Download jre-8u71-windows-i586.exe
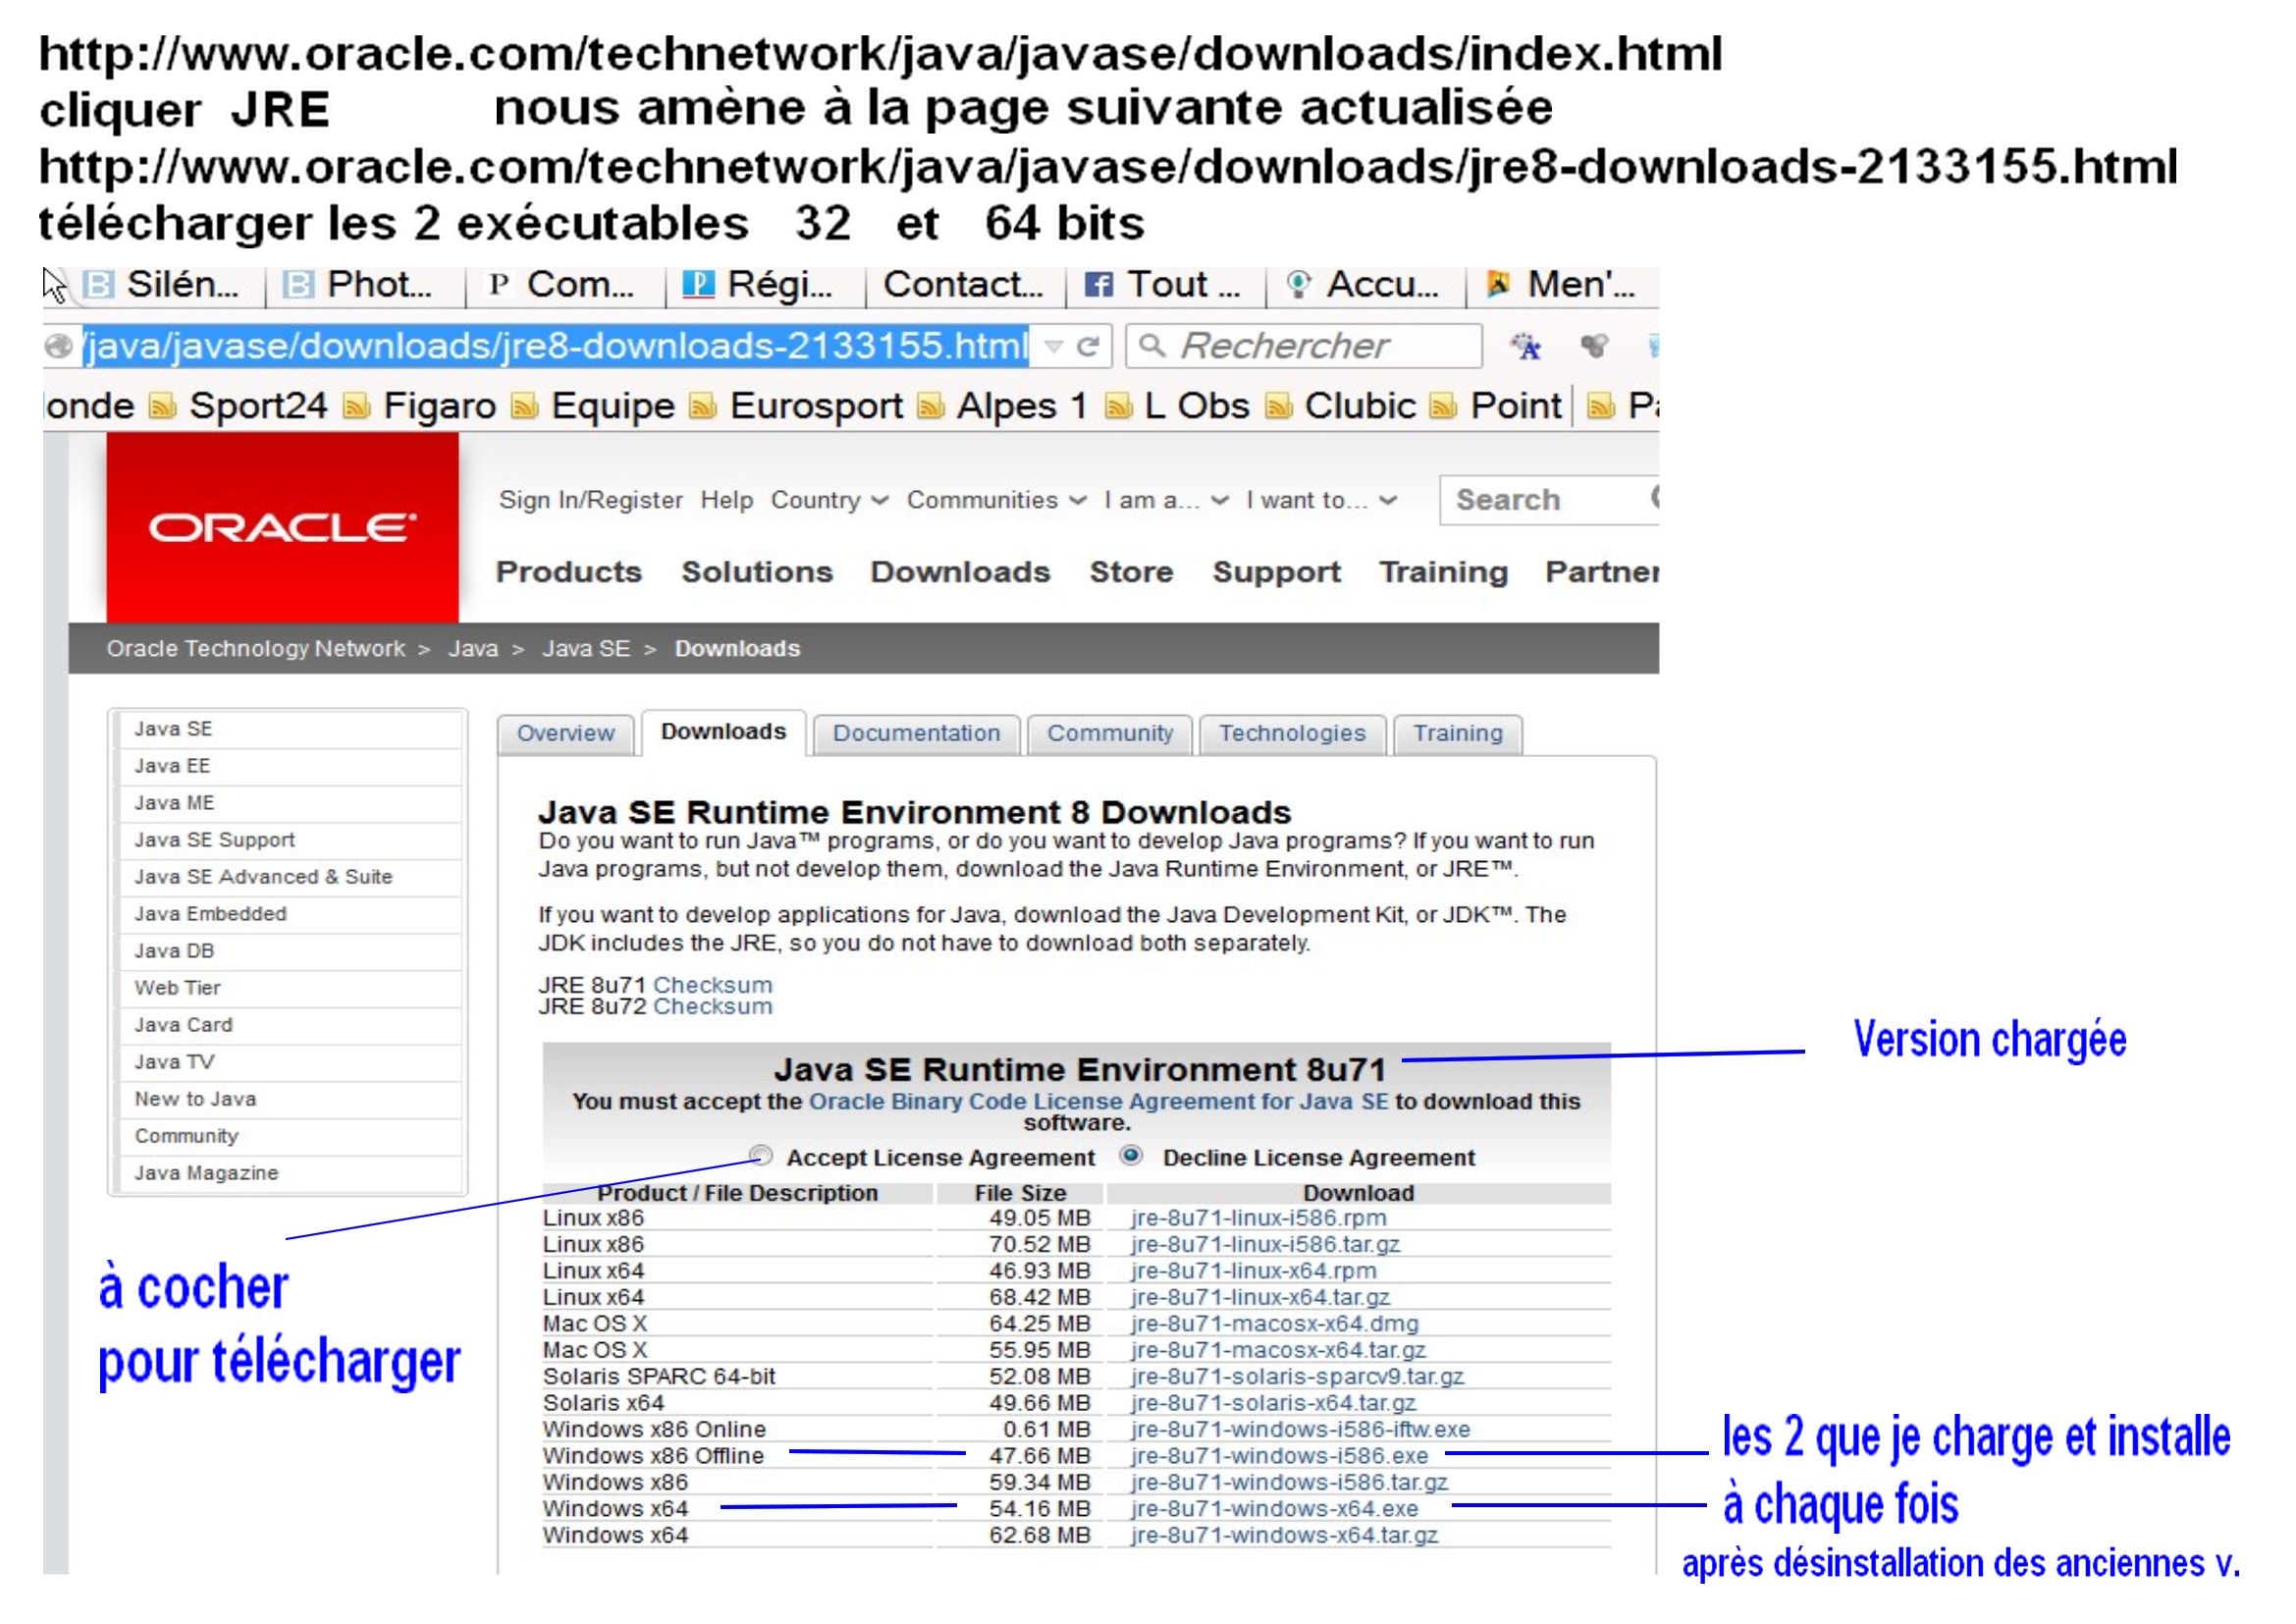This screenshot has height=1624, width=2296. pos(1280,1456)
